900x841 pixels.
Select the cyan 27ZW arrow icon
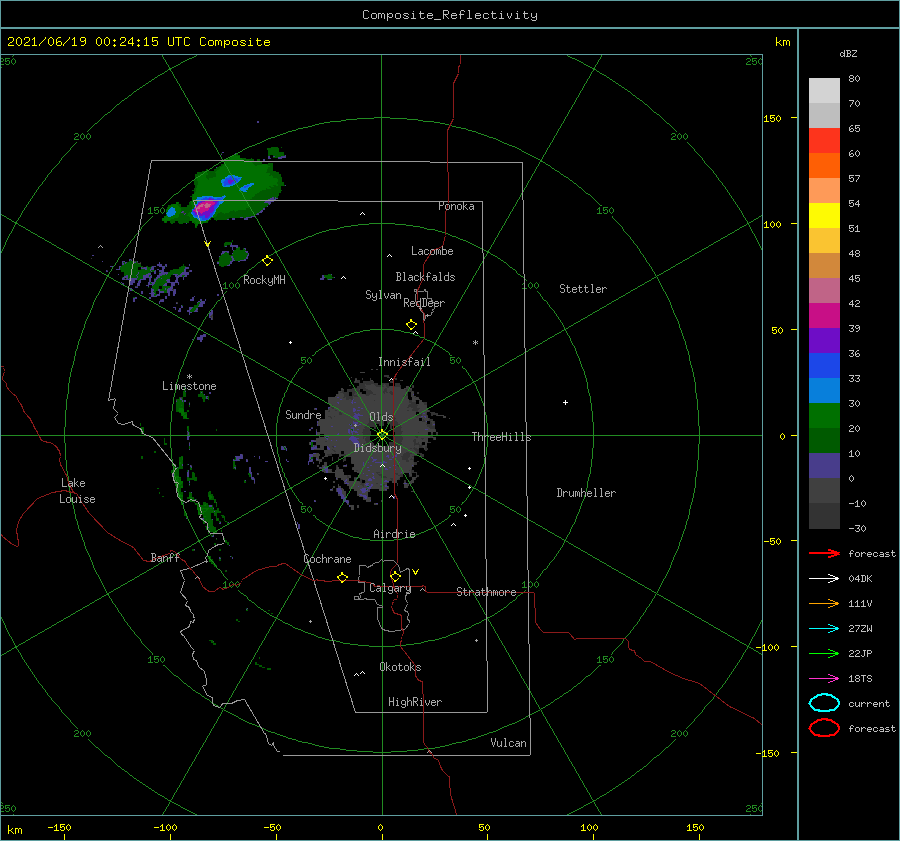click(824, 629)
